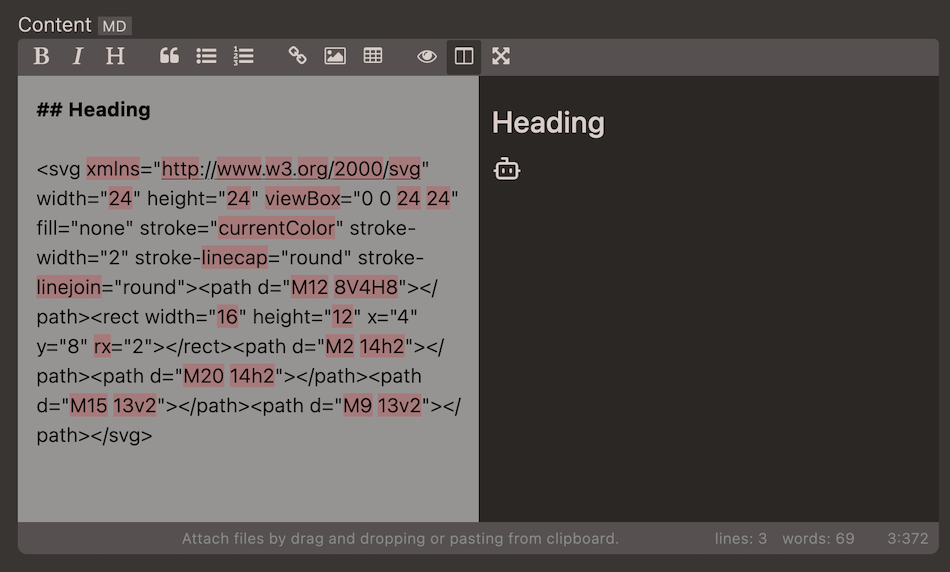This screenshot has height=572, width=950.
Task: Insert a hyperlink
Action: pyautogui.click(x=297, y=56)
